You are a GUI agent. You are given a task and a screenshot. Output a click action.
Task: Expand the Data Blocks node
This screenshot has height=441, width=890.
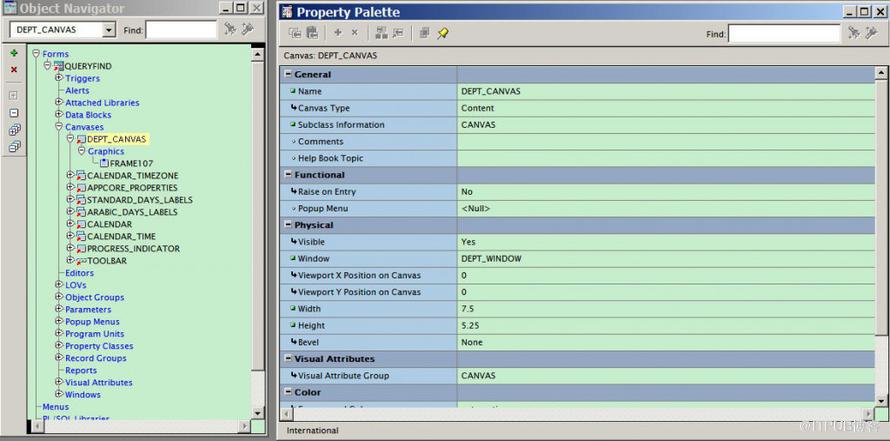(x=59, y=115)
